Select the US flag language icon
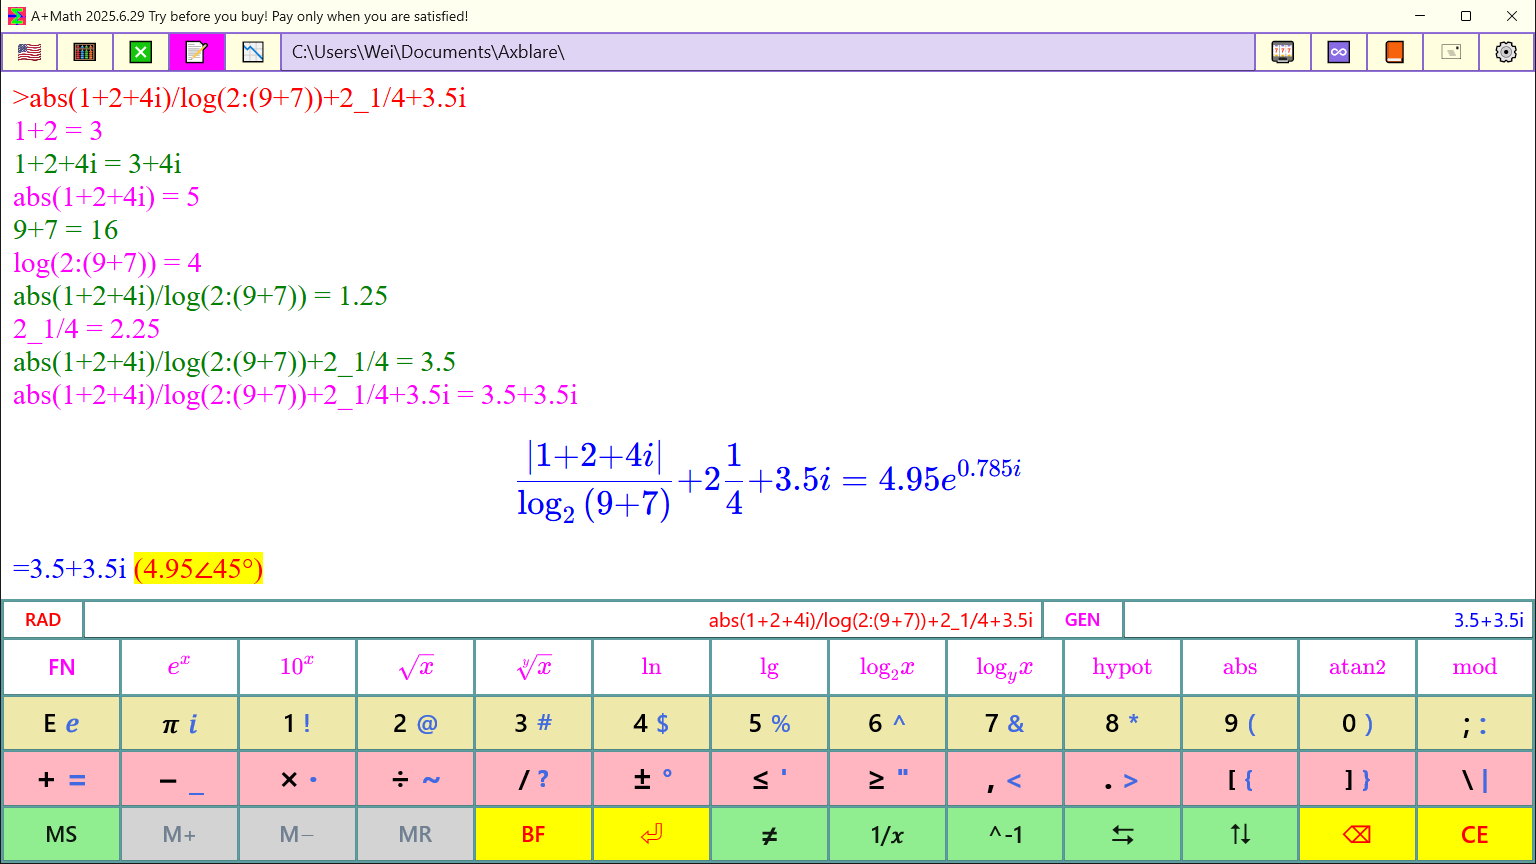This screenshot has width=1536, height=864. 29,51
